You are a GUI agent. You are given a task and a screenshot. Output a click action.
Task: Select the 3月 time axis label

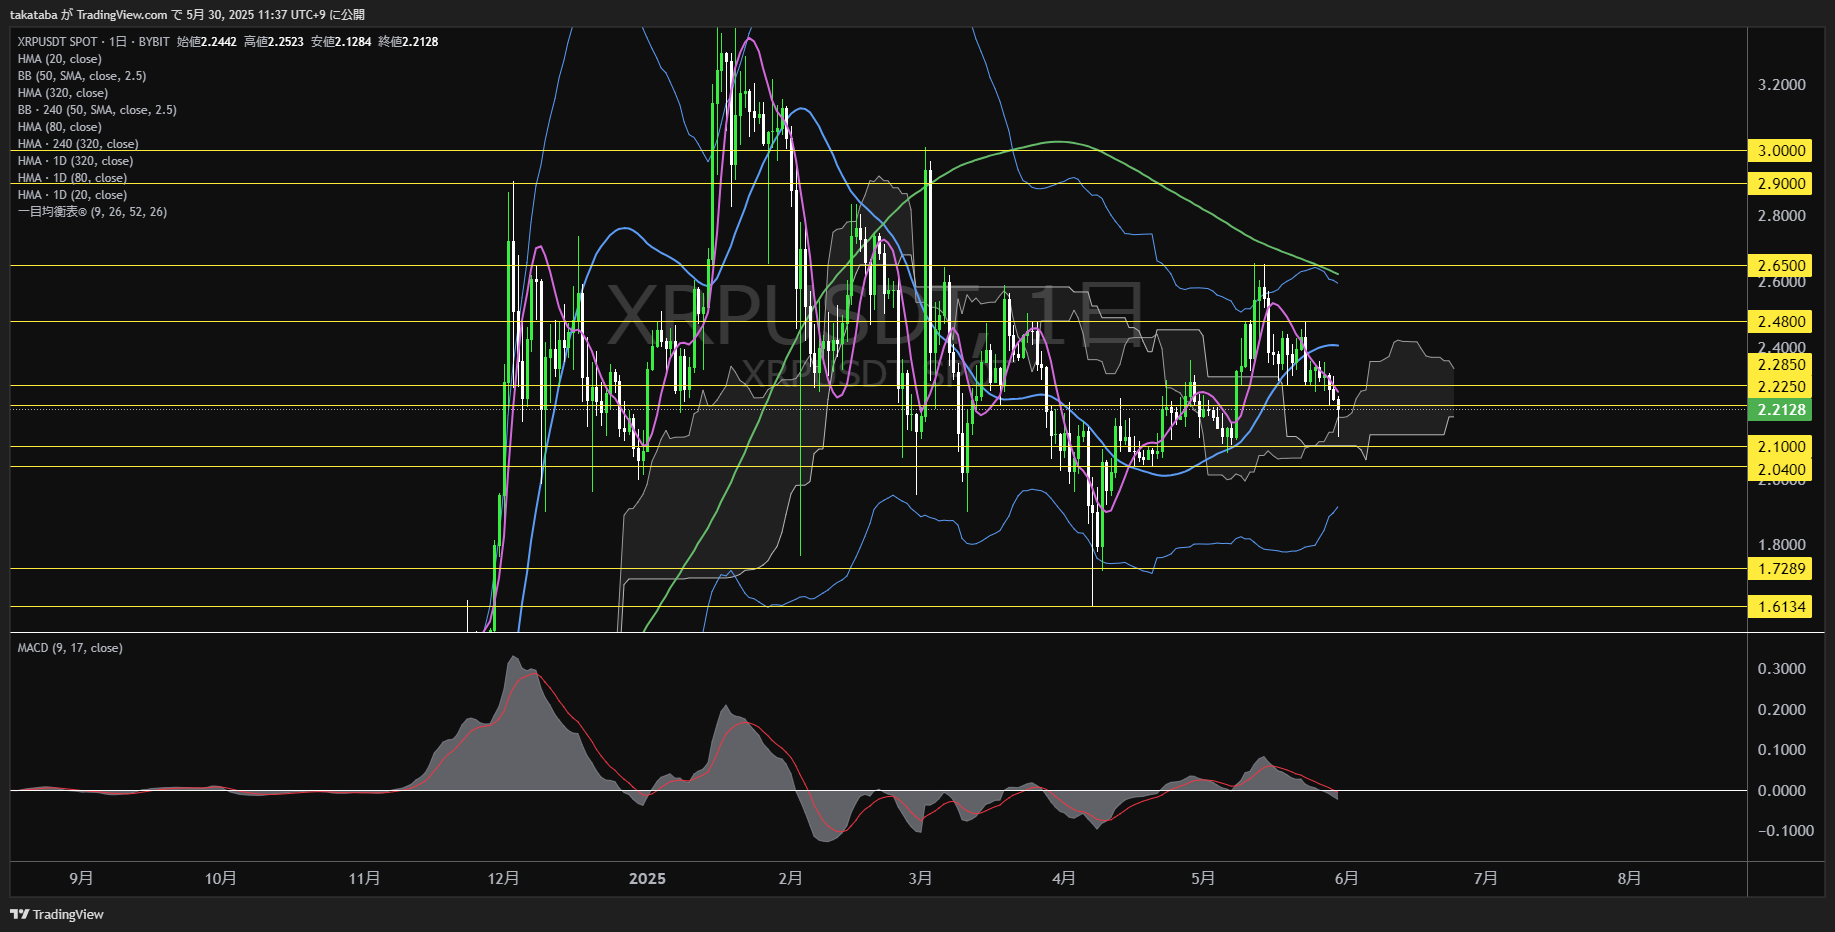click(920, 878)
